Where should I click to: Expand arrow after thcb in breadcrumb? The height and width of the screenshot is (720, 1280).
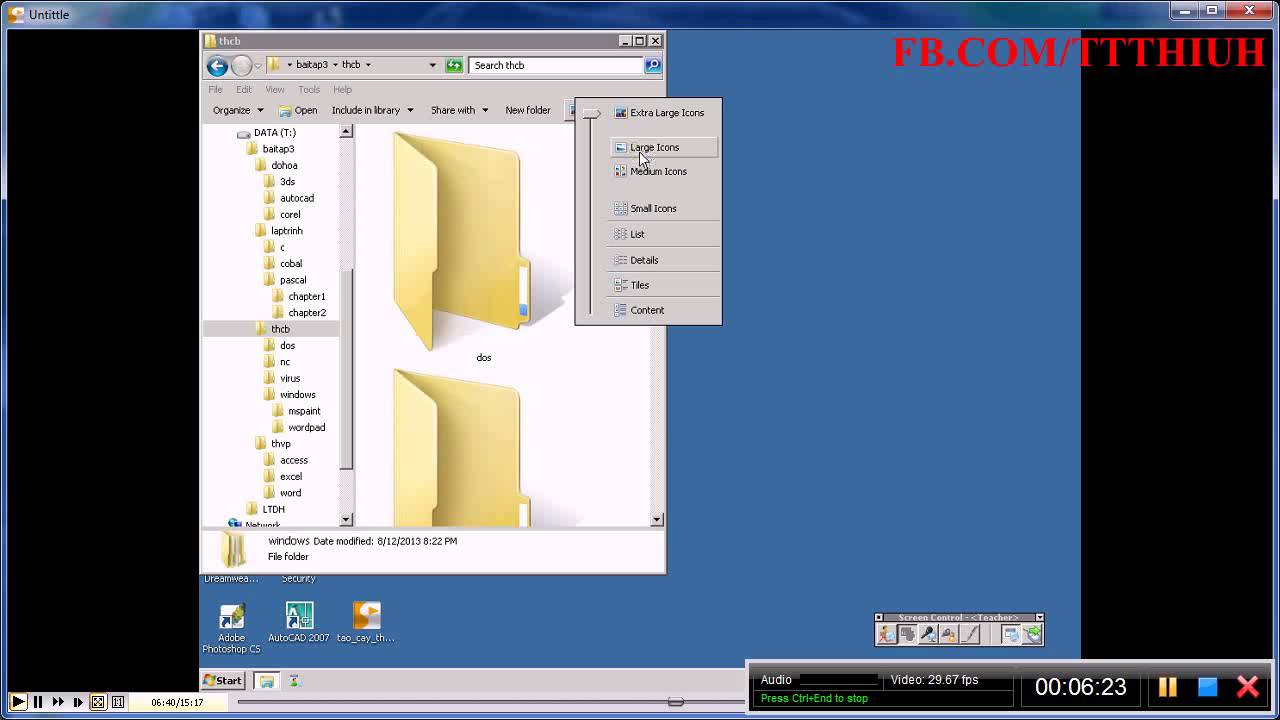[368, 65]
